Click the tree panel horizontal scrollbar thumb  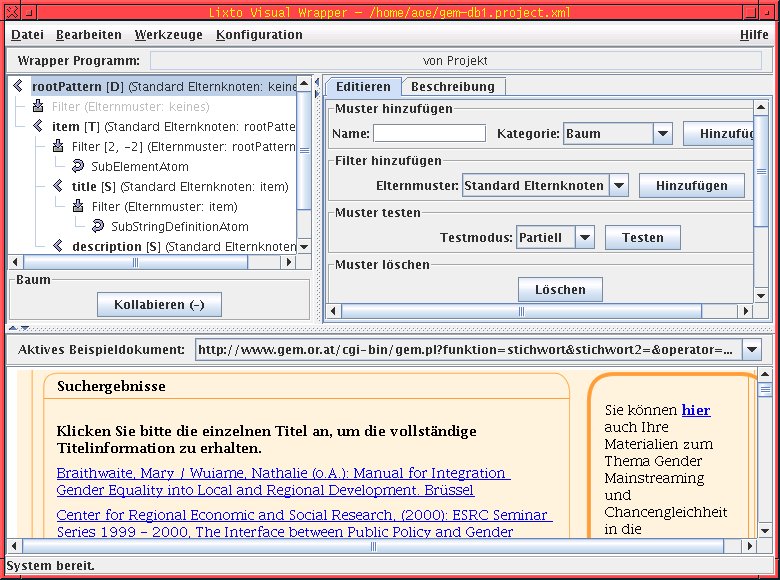137,263
